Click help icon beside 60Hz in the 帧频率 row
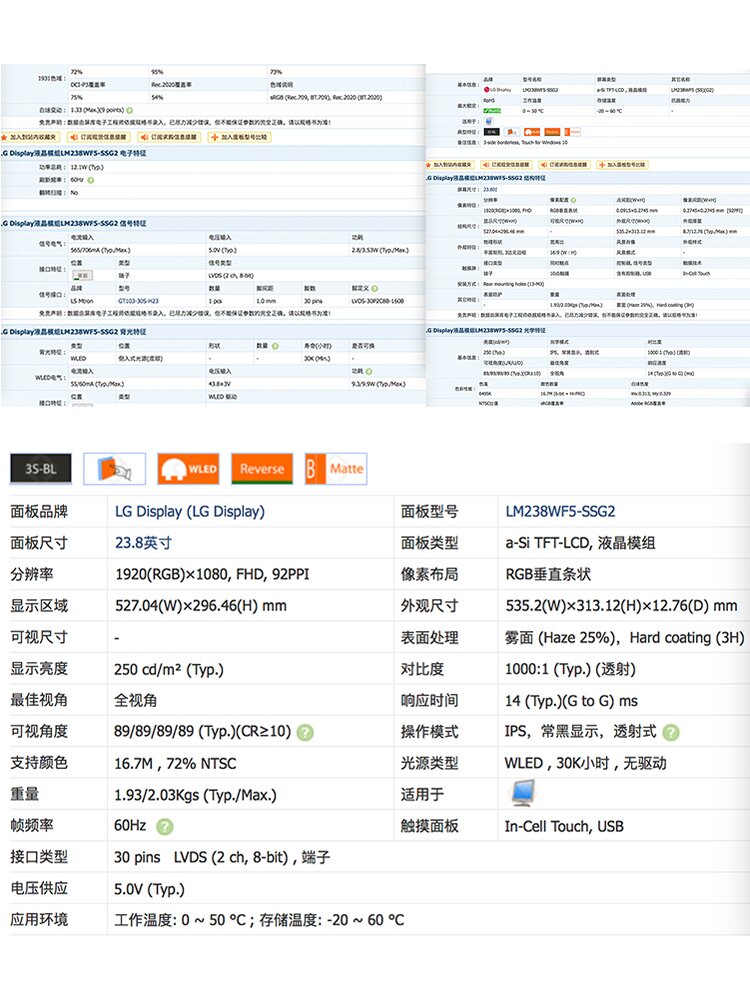The height and width of the screenshot is (1000, 750). (165, 827)
